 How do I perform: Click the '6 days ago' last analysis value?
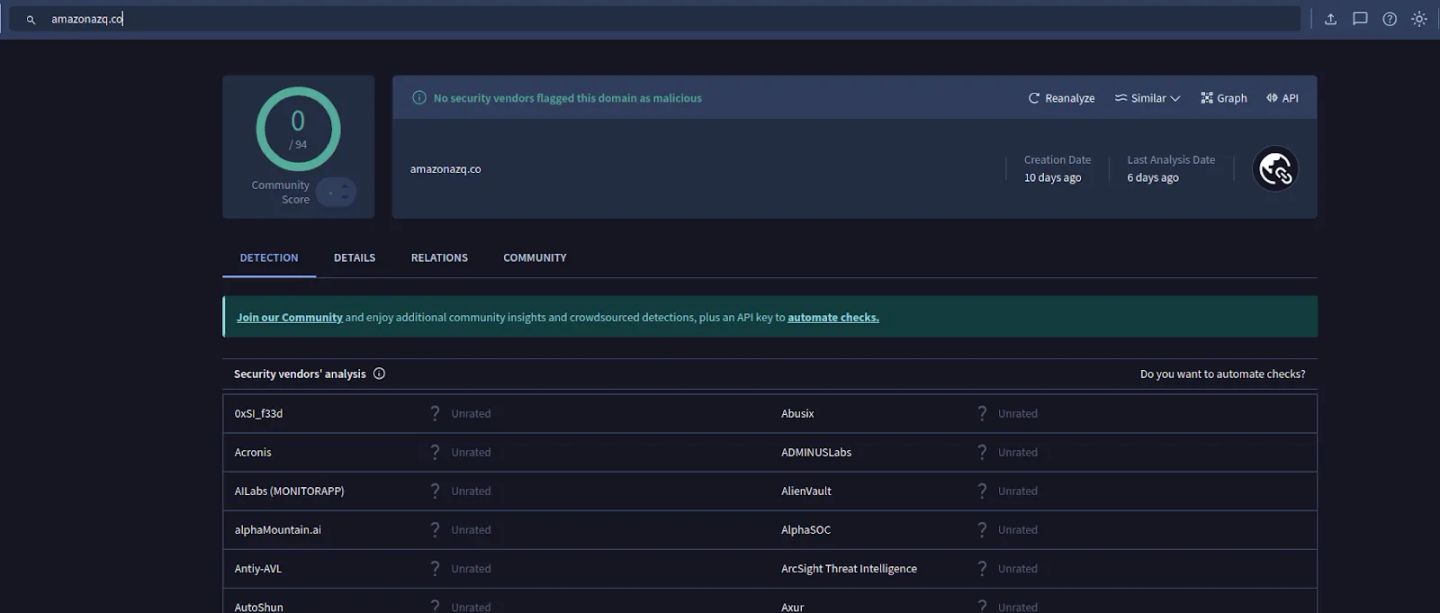(1153, 178)
